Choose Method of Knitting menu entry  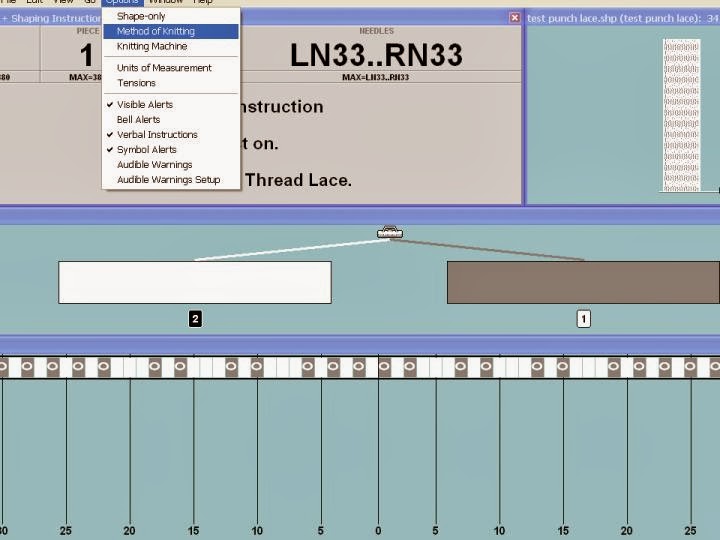point(171,31)
